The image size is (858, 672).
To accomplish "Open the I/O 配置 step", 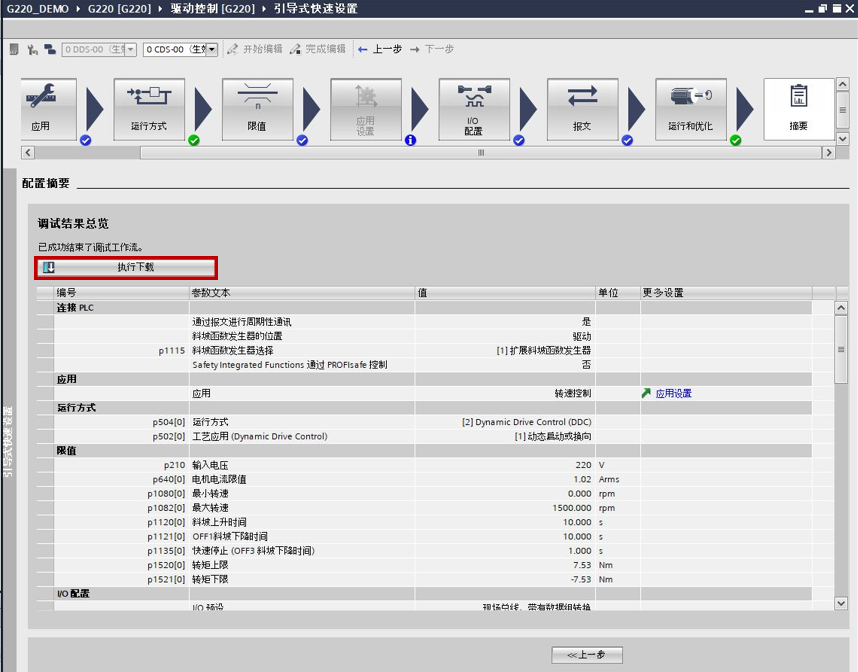I will pyautogui.click(x=473, y=110).
